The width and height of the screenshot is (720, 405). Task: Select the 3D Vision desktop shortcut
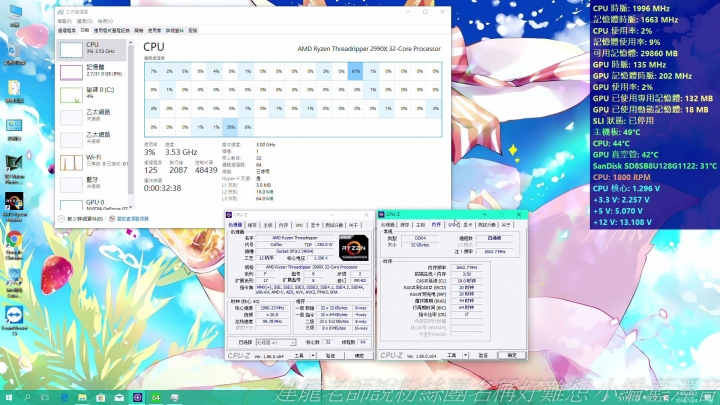pos(14,169)
